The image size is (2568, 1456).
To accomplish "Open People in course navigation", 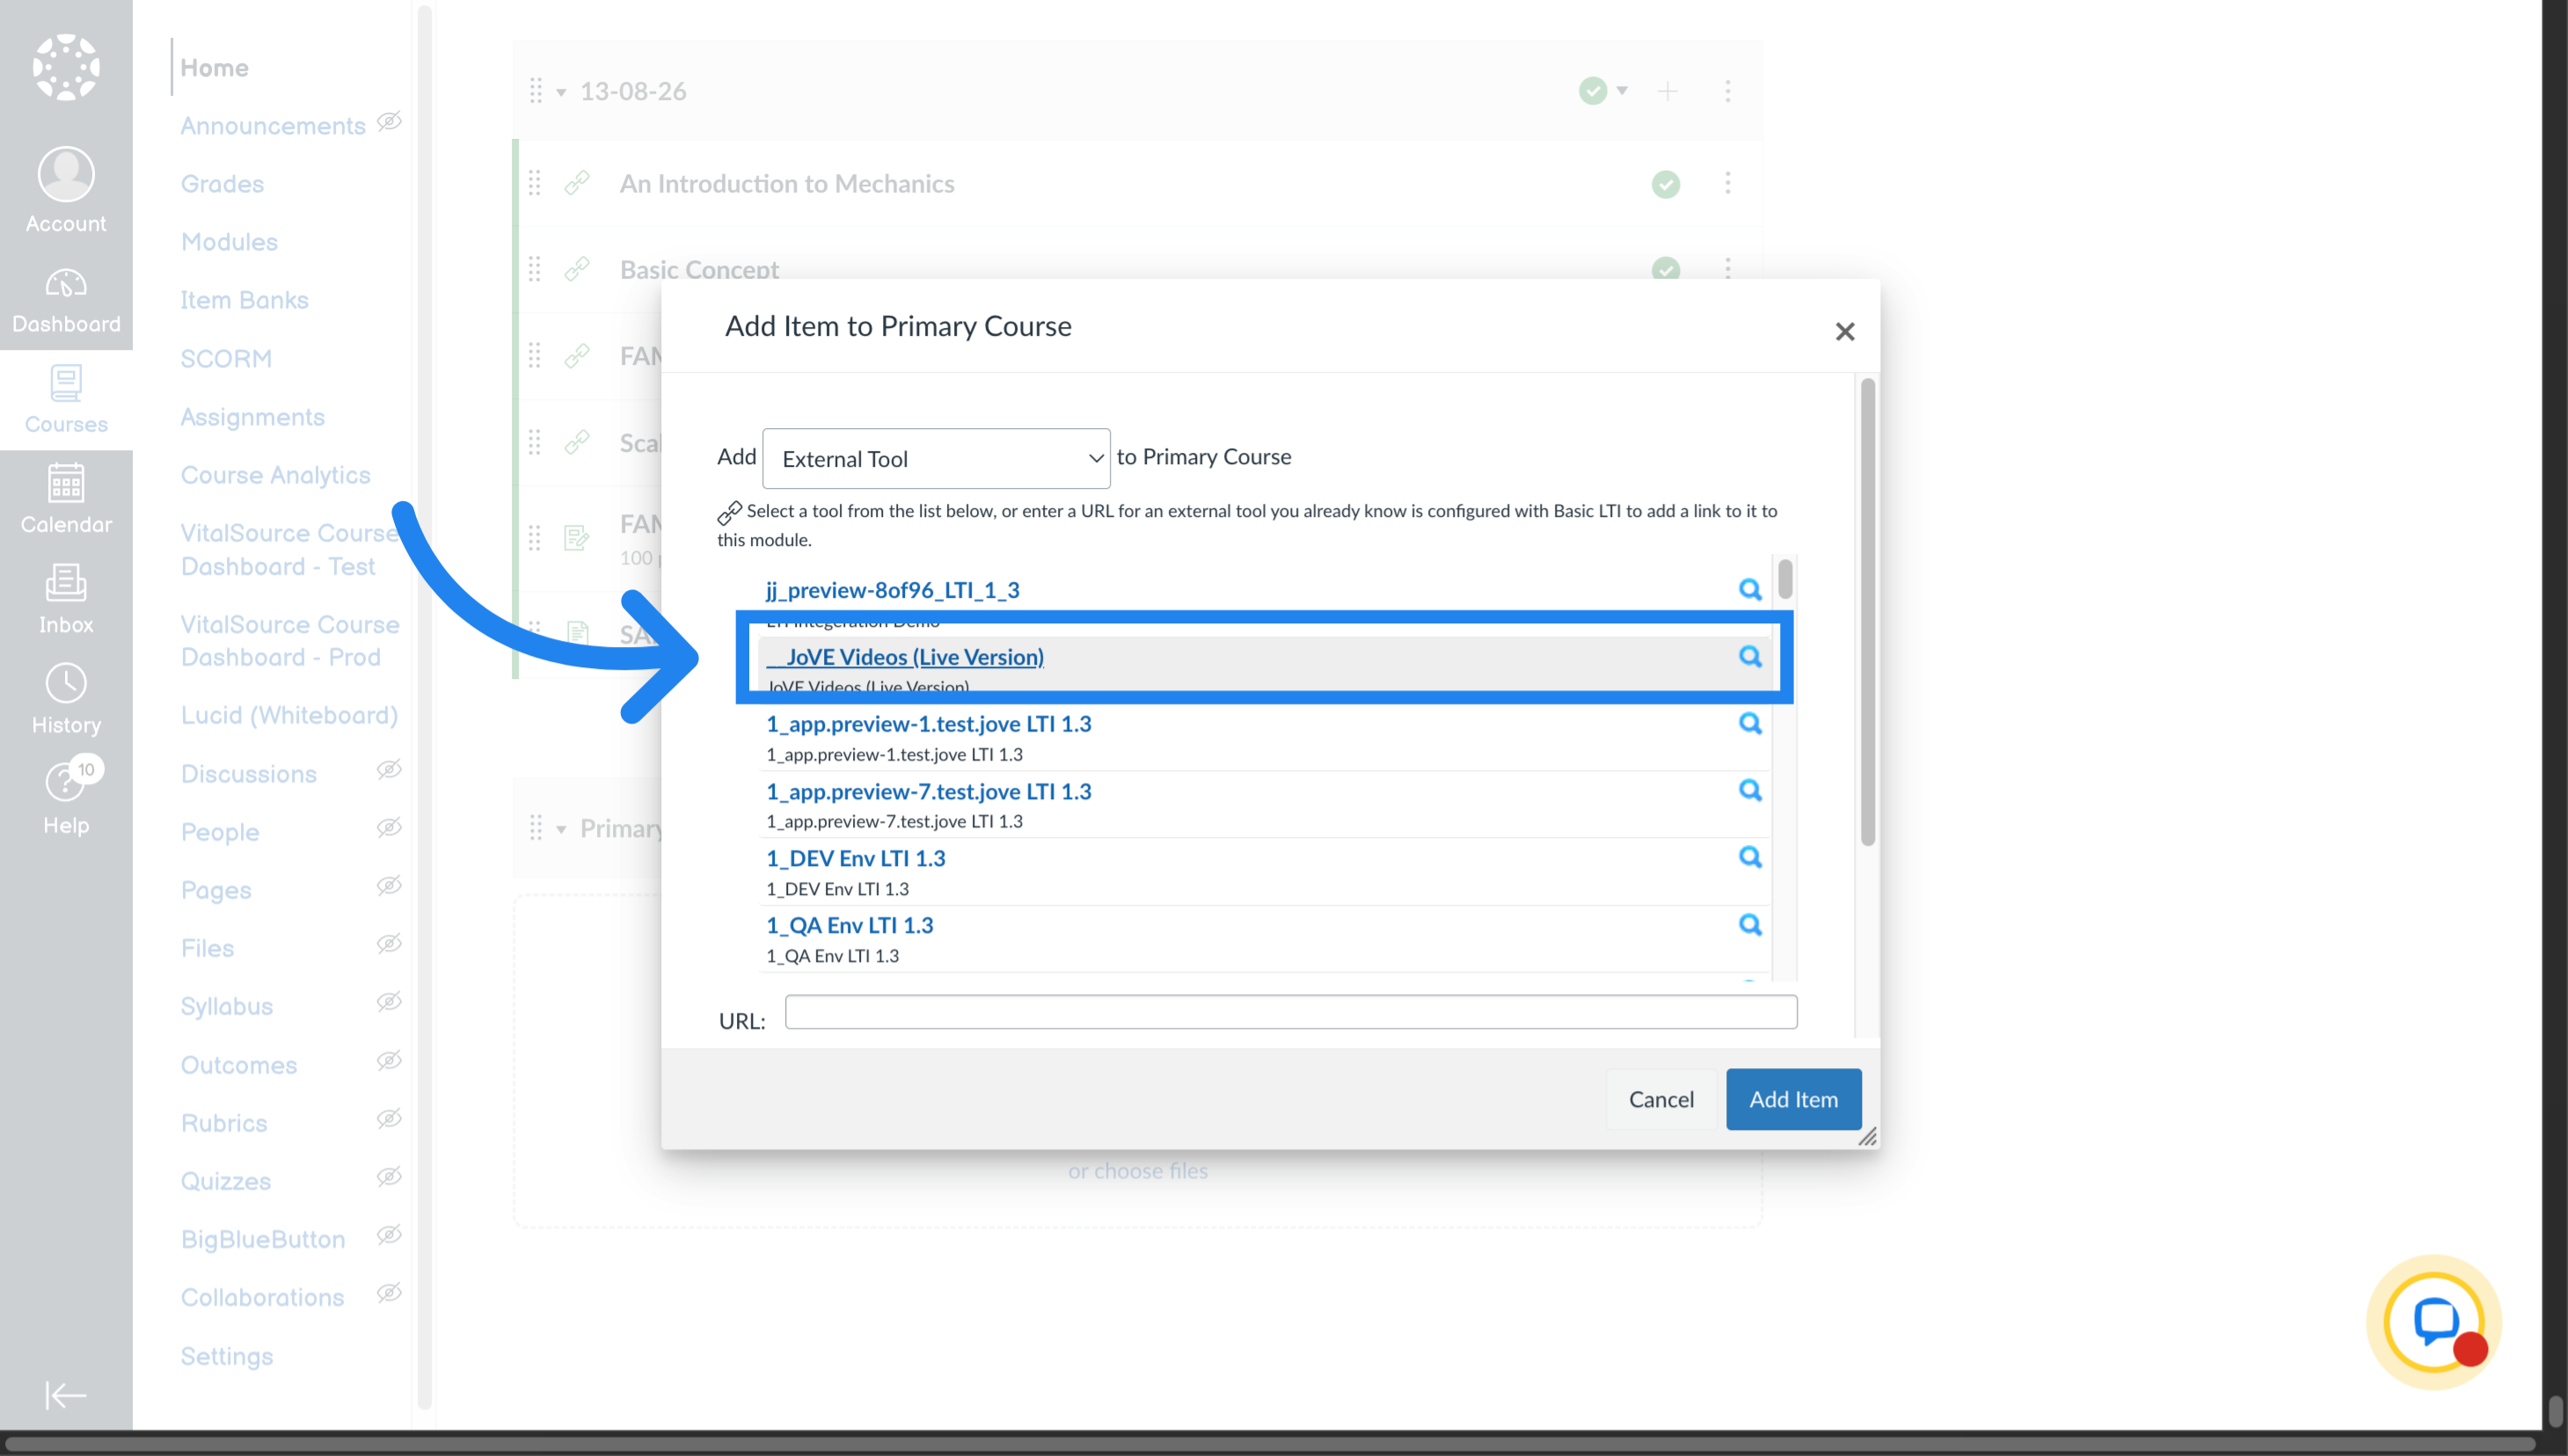I will click(220, 832).
